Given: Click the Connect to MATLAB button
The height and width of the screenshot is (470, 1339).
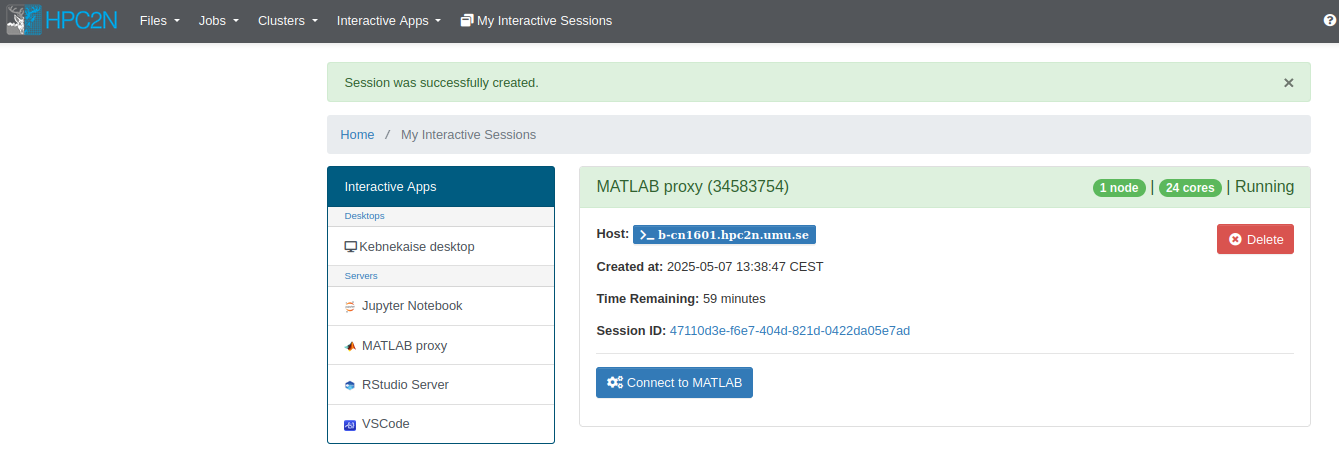Looking at the screenshot, I should 674,382.
